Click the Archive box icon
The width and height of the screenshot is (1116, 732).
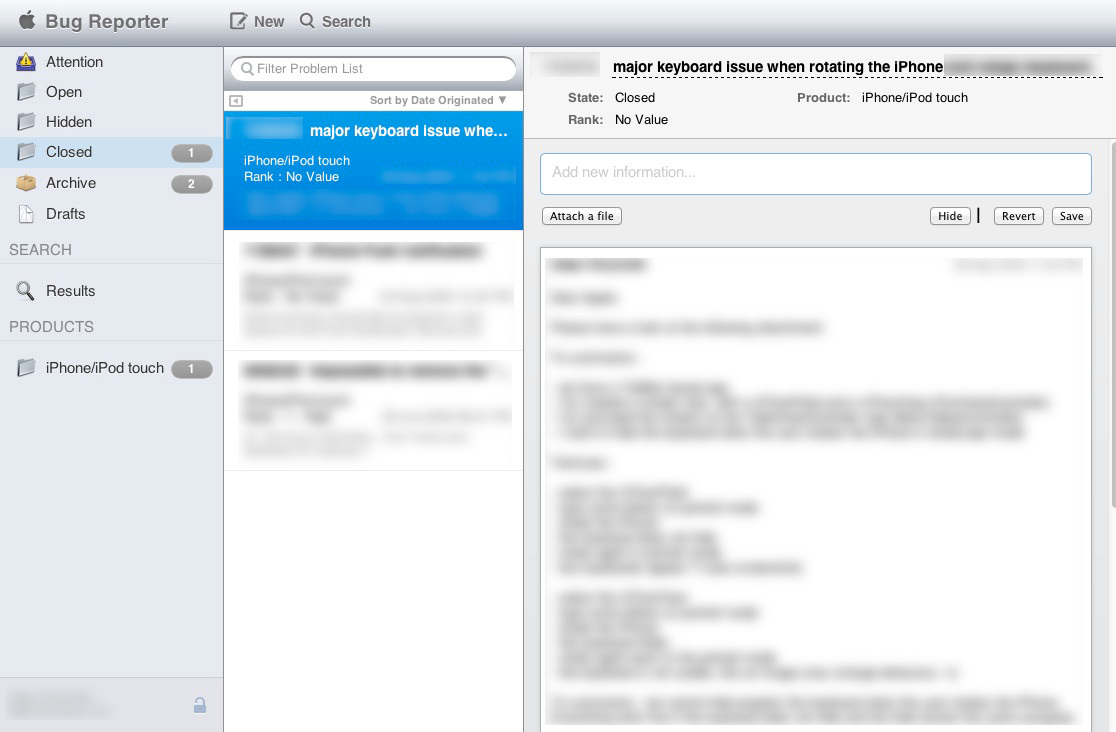click(x=26, y=183)
